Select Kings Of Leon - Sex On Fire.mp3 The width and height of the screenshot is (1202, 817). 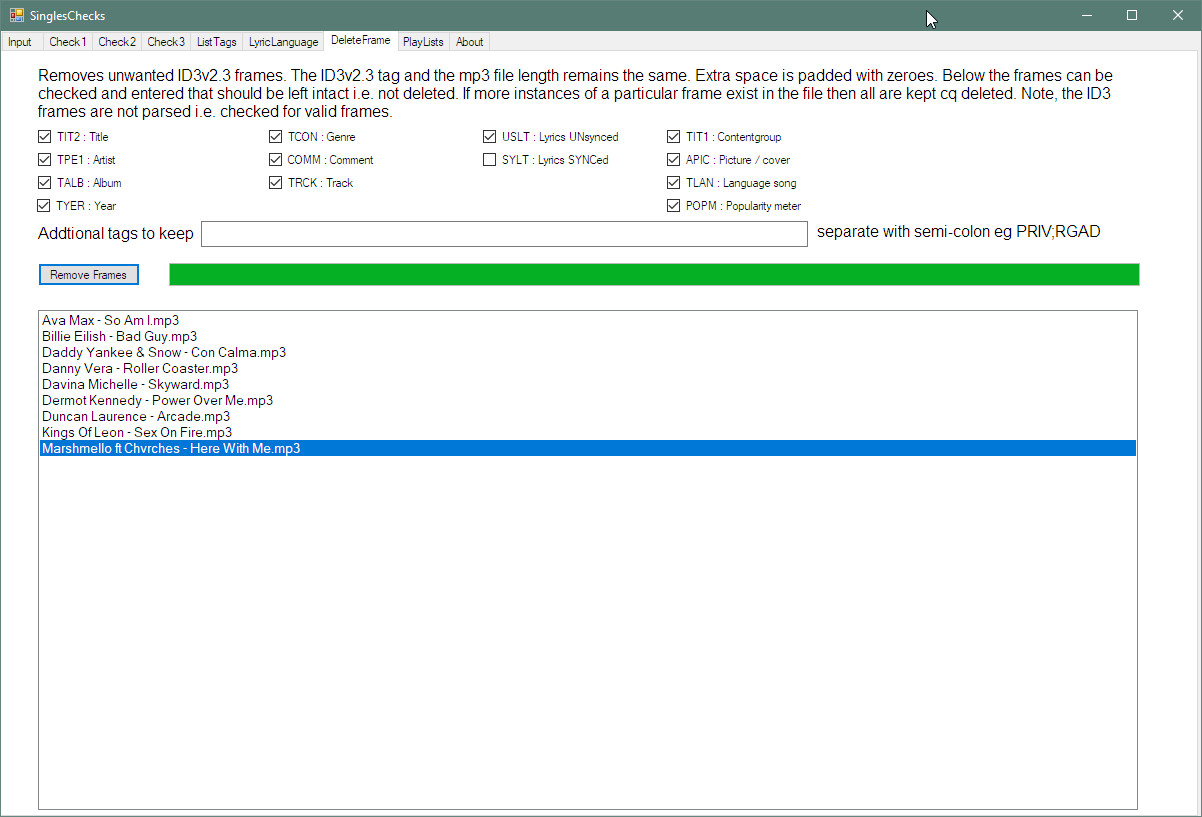137,432
